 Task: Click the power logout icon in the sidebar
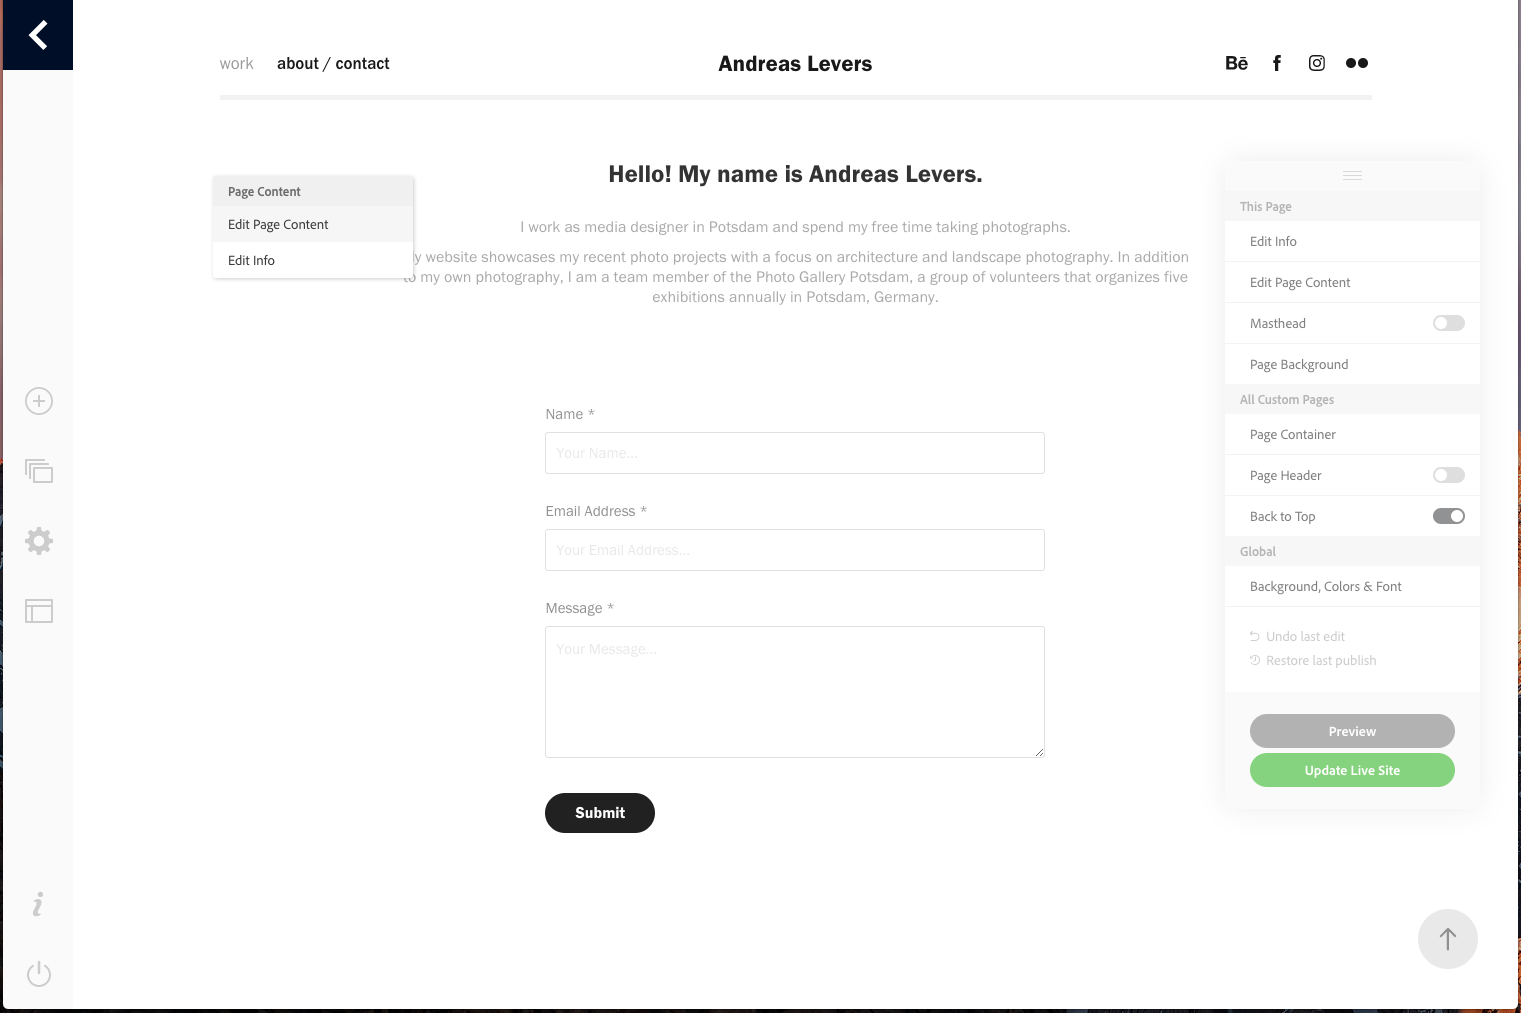point(38,973)
